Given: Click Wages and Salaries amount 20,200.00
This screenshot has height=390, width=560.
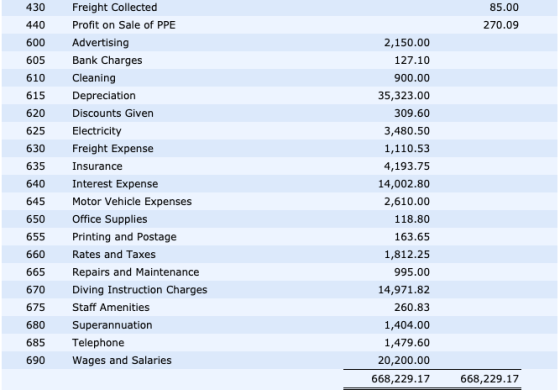Looking at the screenshot, I should pyautogui.click(x=404, y=360).
